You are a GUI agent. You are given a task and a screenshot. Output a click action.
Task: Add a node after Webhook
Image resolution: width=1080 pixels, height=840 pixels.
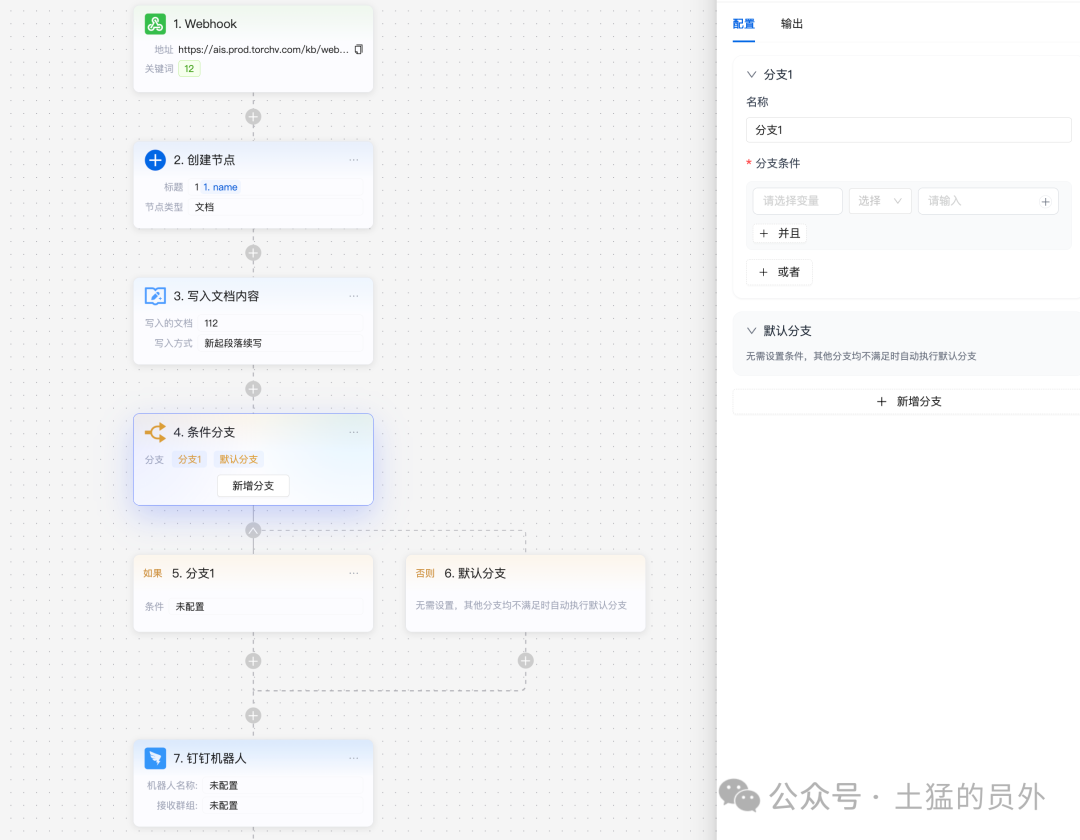(x=253, y=116)
